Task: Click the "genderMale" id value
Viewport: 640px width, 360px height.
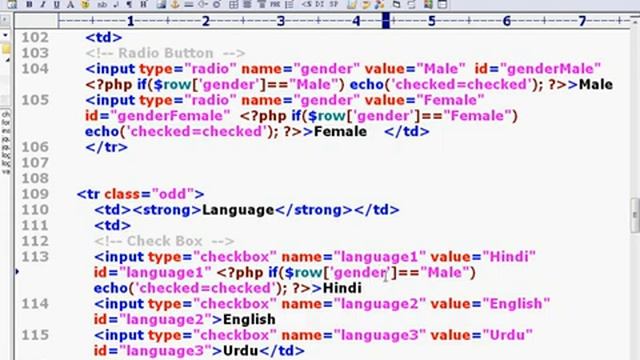Action: 550,69
